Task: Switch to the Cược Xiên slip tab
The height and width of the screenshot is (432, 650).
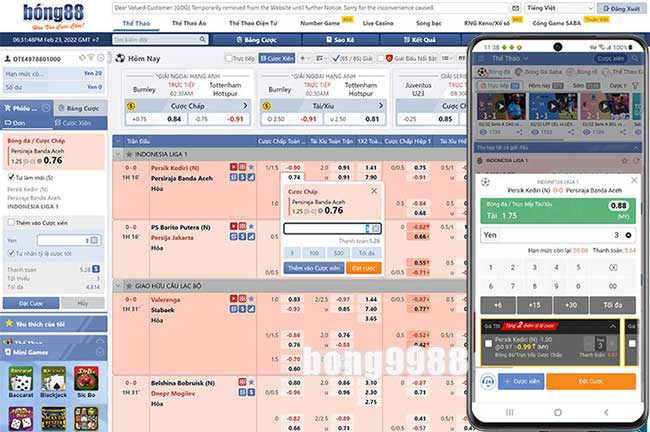Action: 73,123
